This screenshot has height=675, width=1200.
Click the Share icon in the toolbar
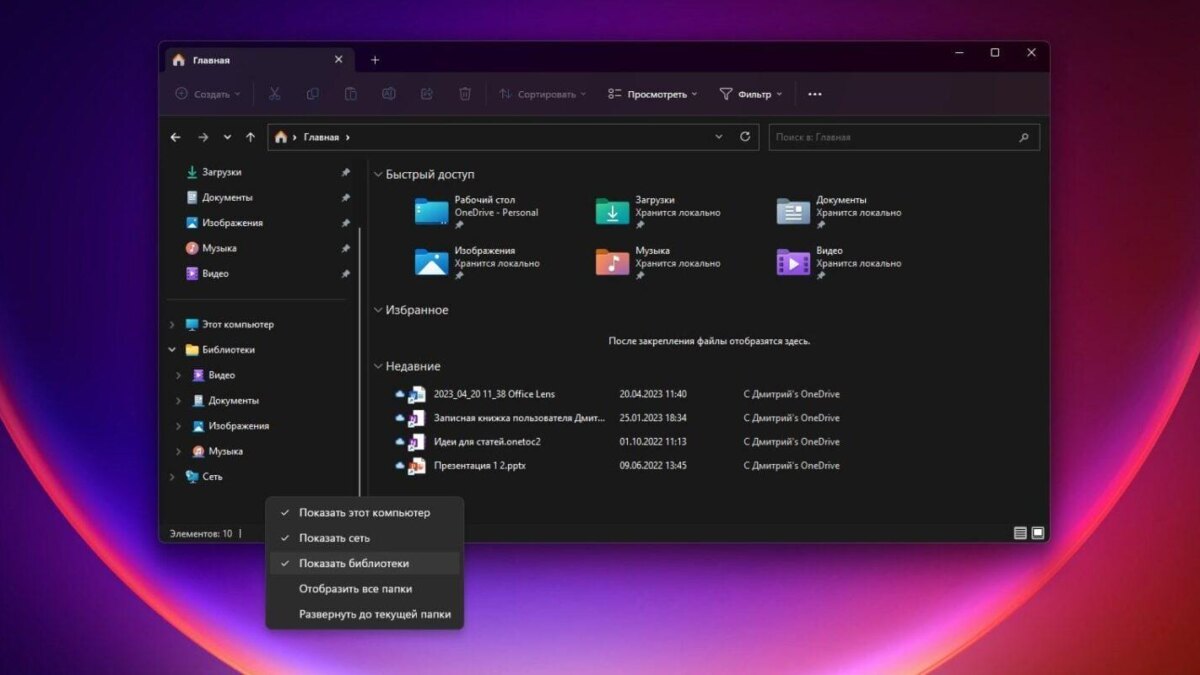click(x=426, y=93)
